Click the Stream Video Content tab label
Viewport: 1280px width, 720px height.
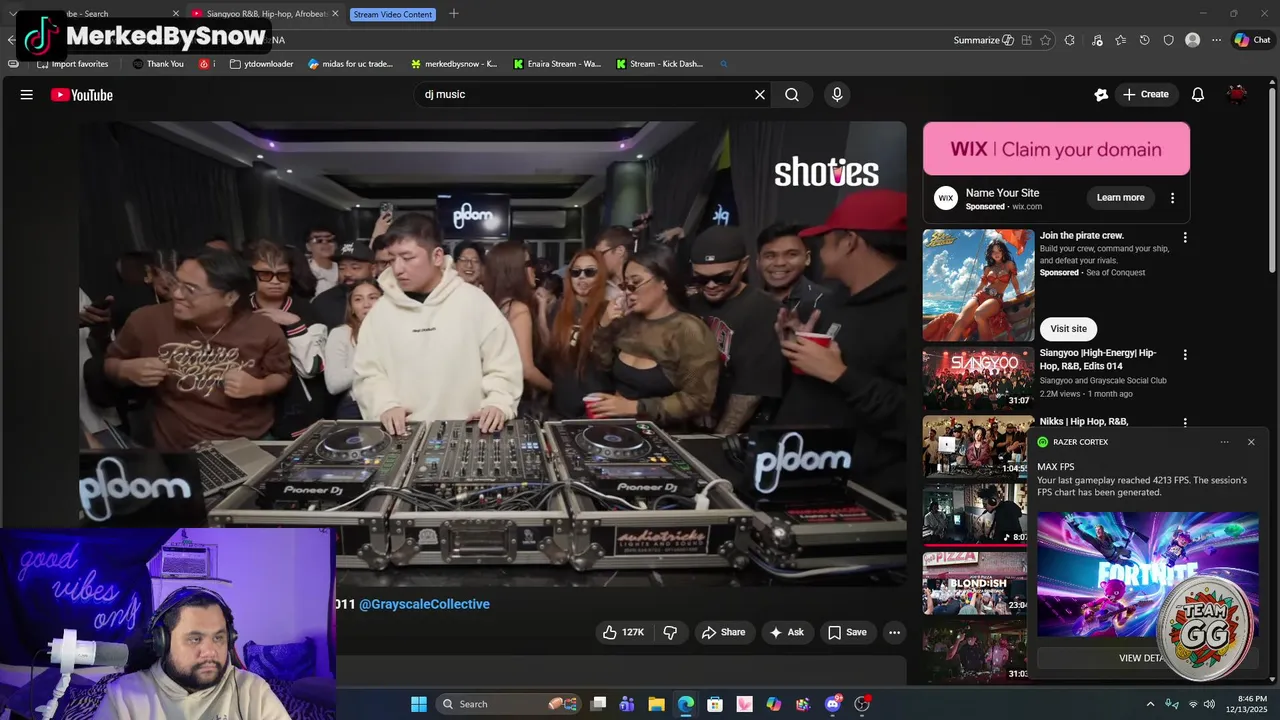[393, 14]
